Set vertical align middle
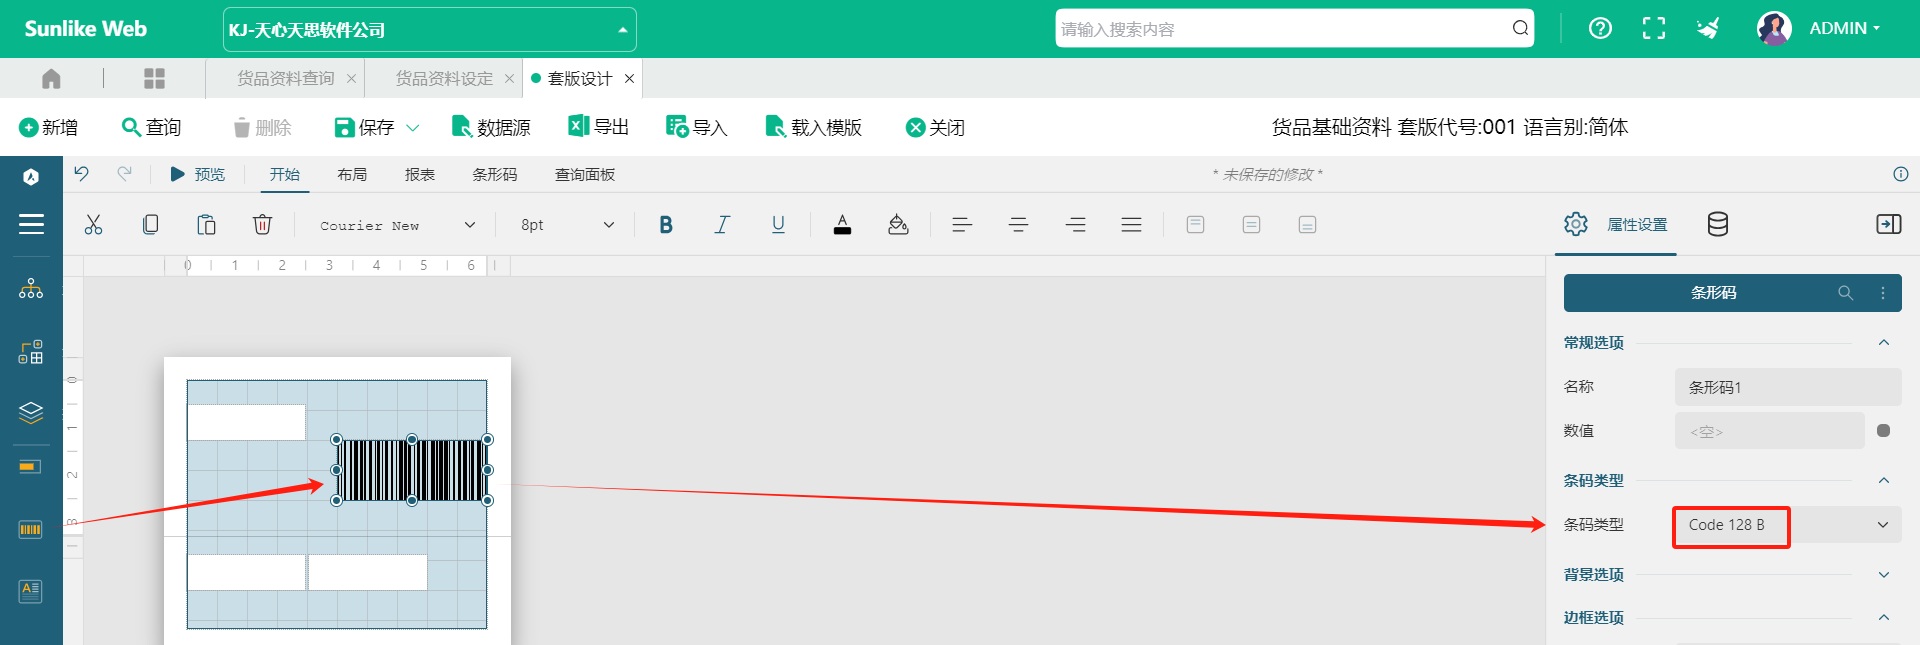 (1251, 225)
